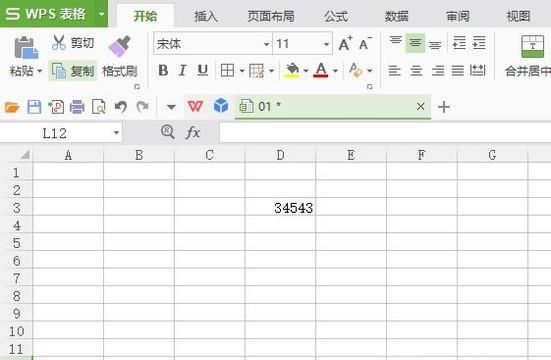551x360 pixels.
Task: Increase font size with A+ icon
Action: pyautogui.click(x=345, y=44)
